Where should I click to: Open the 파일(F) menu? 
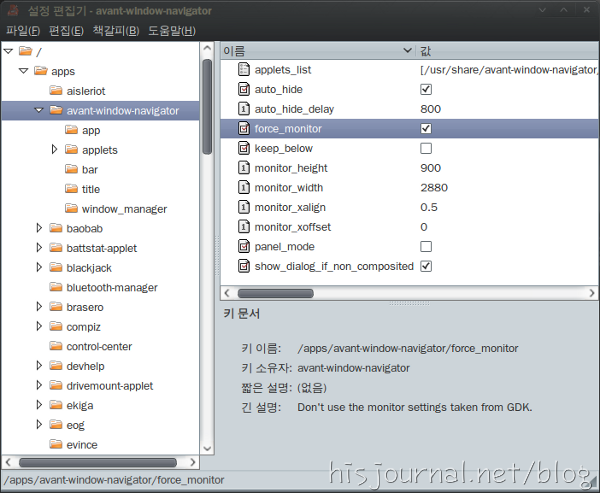point(23,31)
